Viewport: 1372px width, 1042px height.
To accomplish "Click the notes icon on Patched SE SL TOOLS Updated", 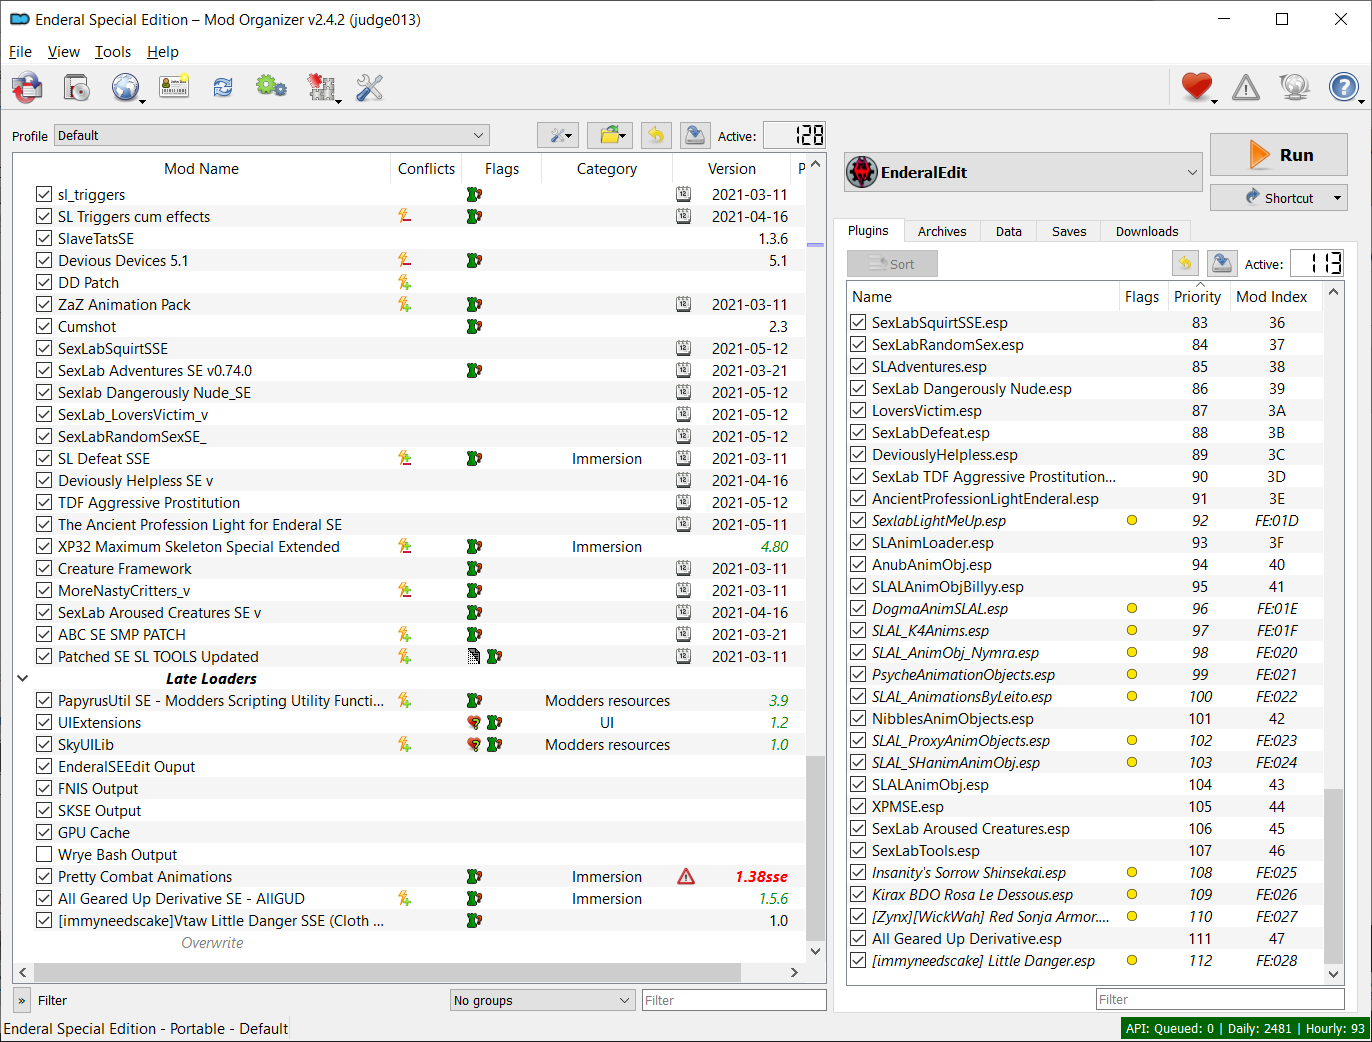I will coord(474,657).
